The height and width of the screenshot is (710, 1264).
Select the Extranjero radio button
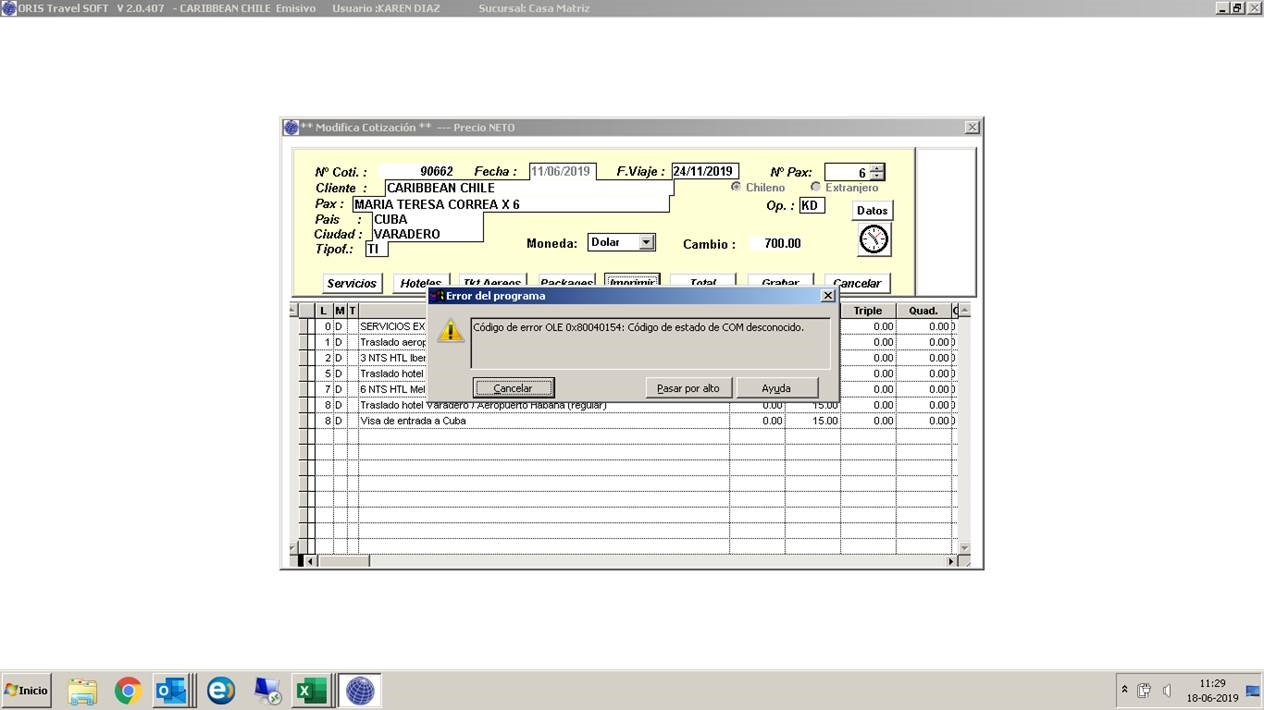coord(816,187)
